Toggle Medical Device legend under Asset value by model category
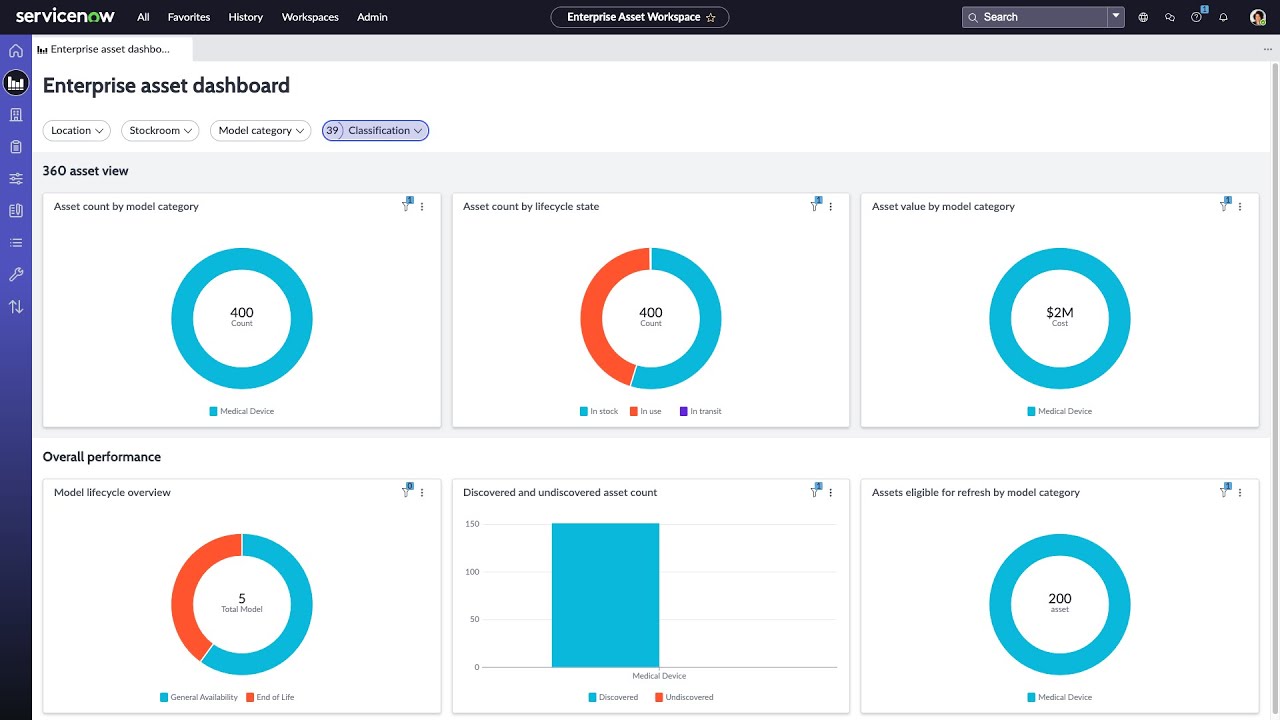This screenshot has width=1280, height=720. 1060,411
